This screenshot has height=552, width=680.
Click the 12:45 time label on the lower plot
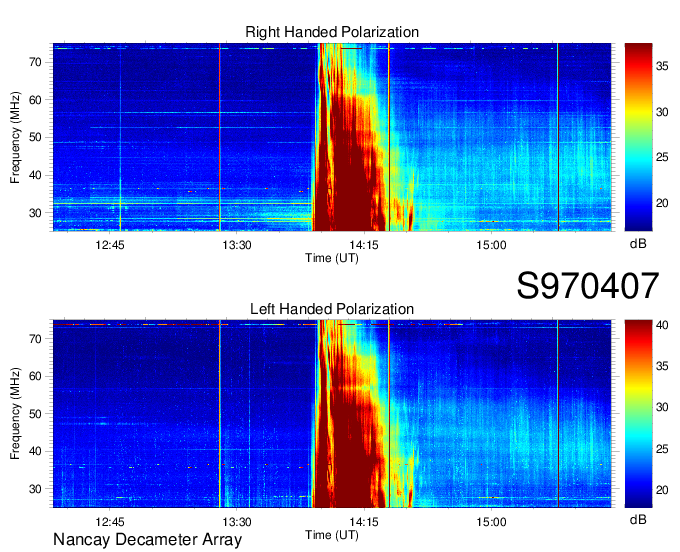110,522
